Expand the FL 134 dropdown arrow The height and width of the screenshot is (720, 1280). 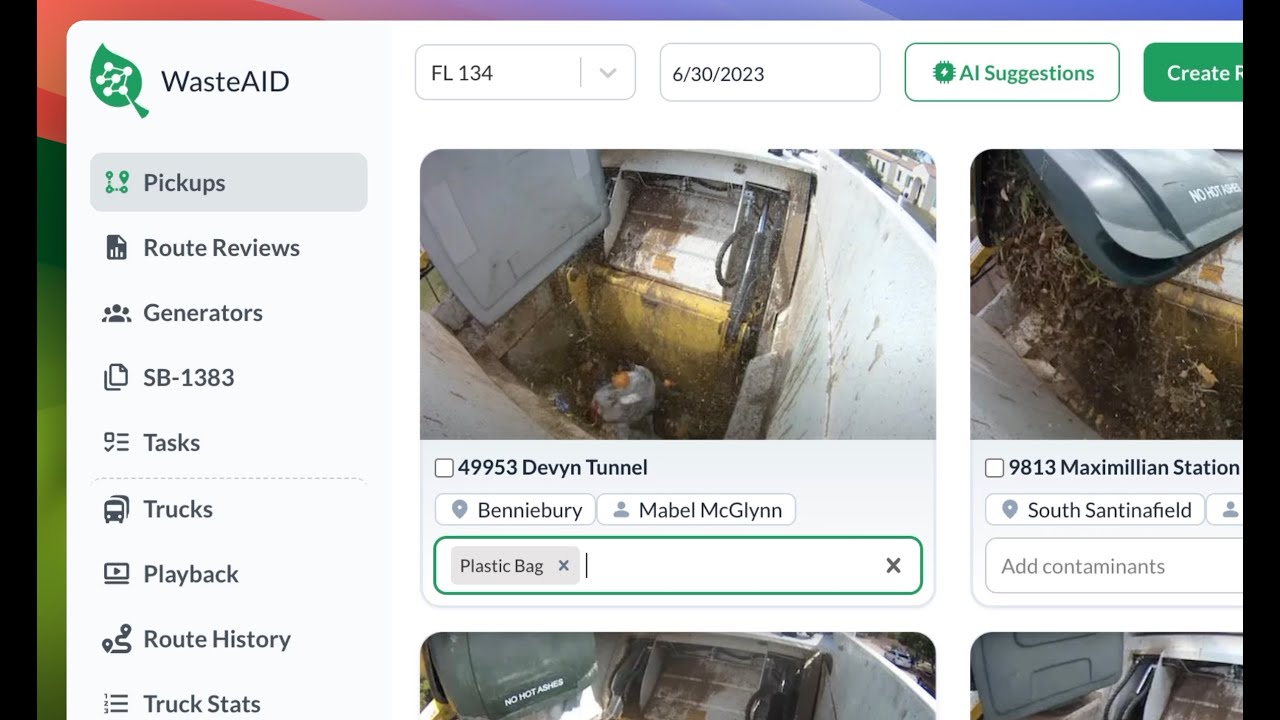[608, 73]
